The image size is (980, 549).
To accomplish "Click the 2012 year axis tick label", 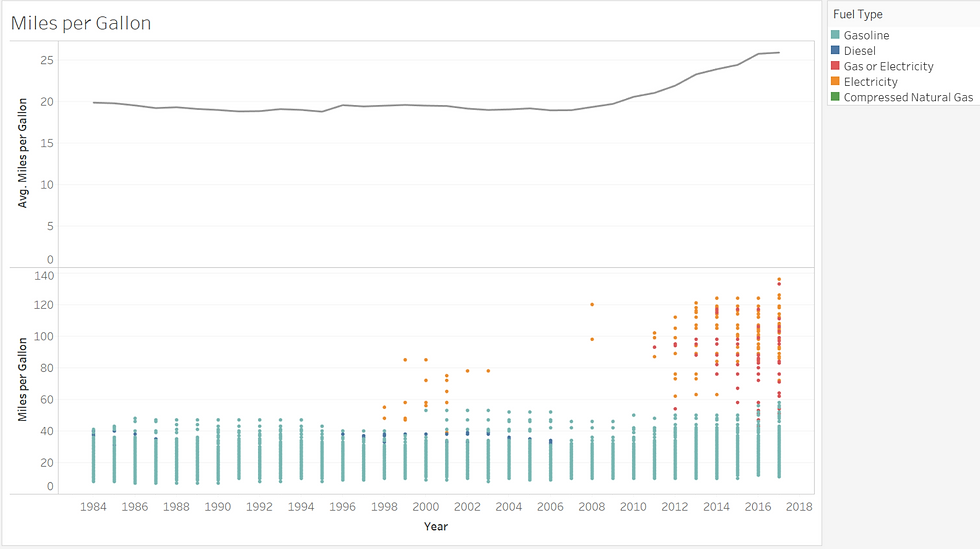I will (x=675, y=506).
